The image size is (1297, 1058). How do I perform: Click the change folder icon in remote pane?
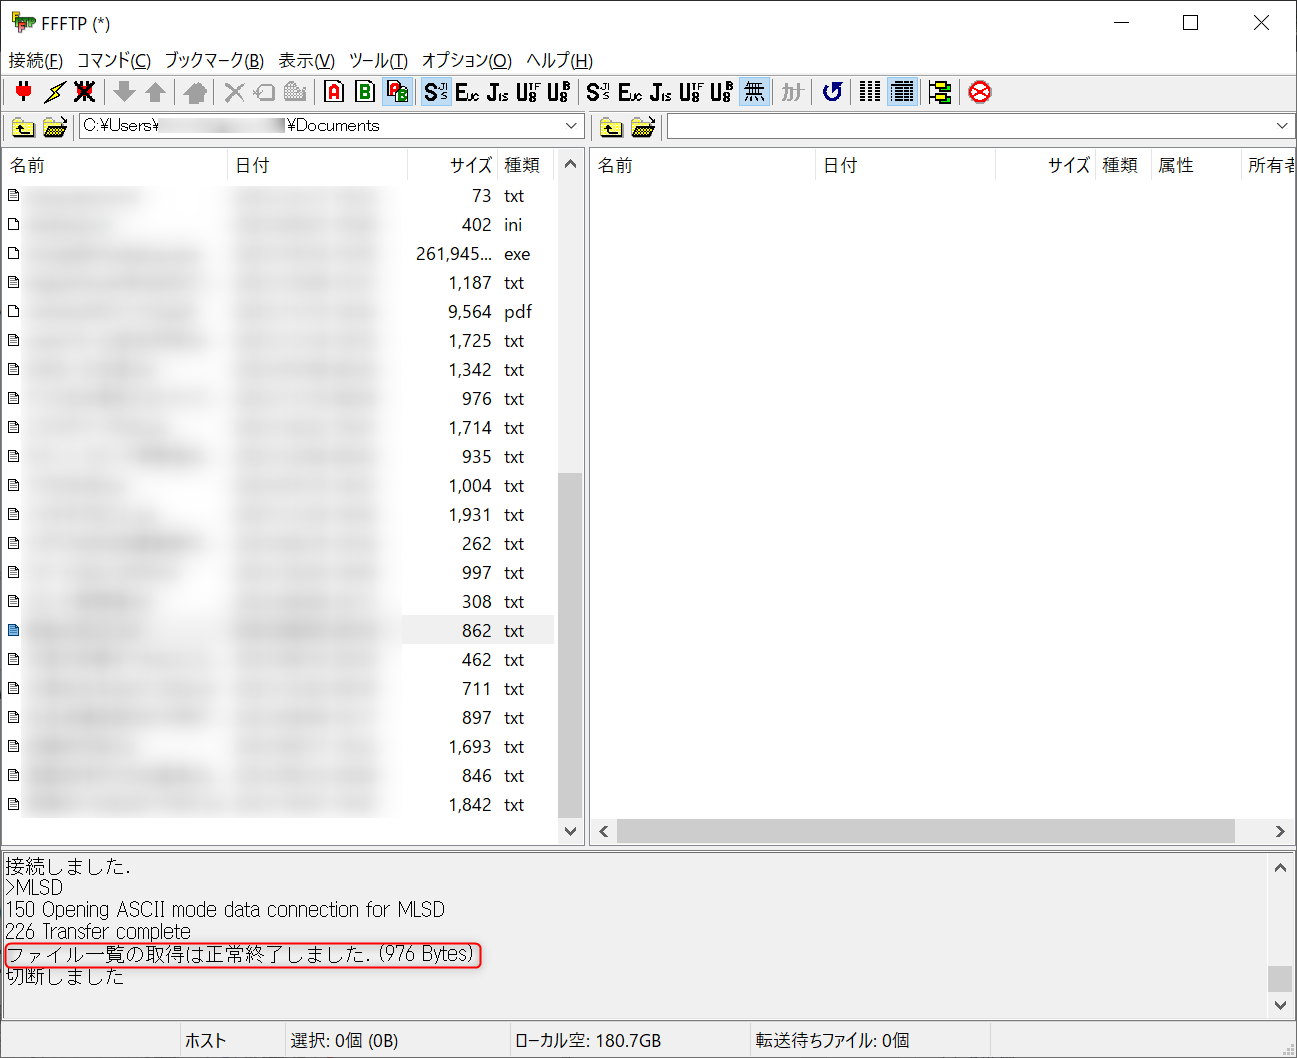(x=643, y=127)
